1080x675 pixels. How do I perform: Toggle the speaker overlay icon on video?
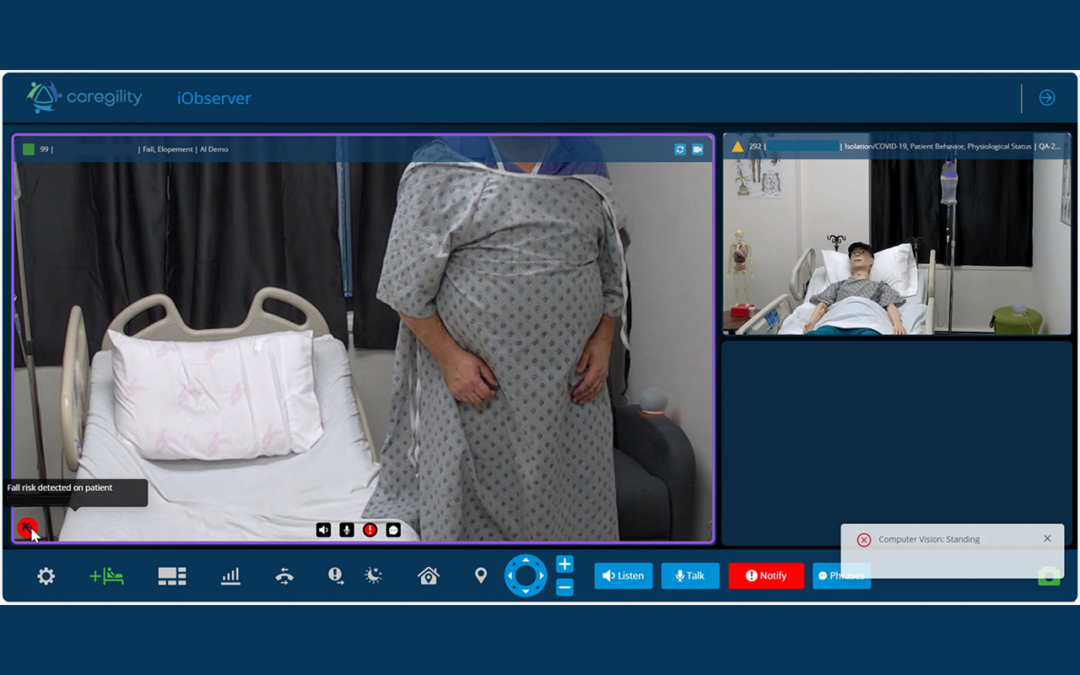tap(323, 530)
